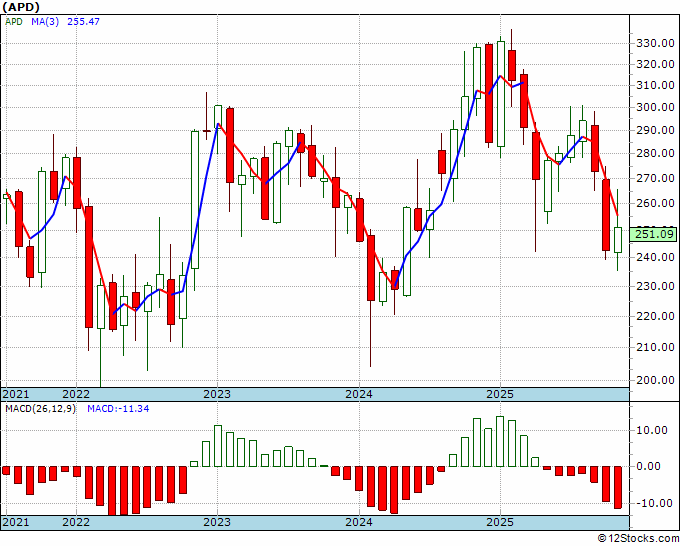
Task: Click the (APD) chart title
Action: [21, 7]
